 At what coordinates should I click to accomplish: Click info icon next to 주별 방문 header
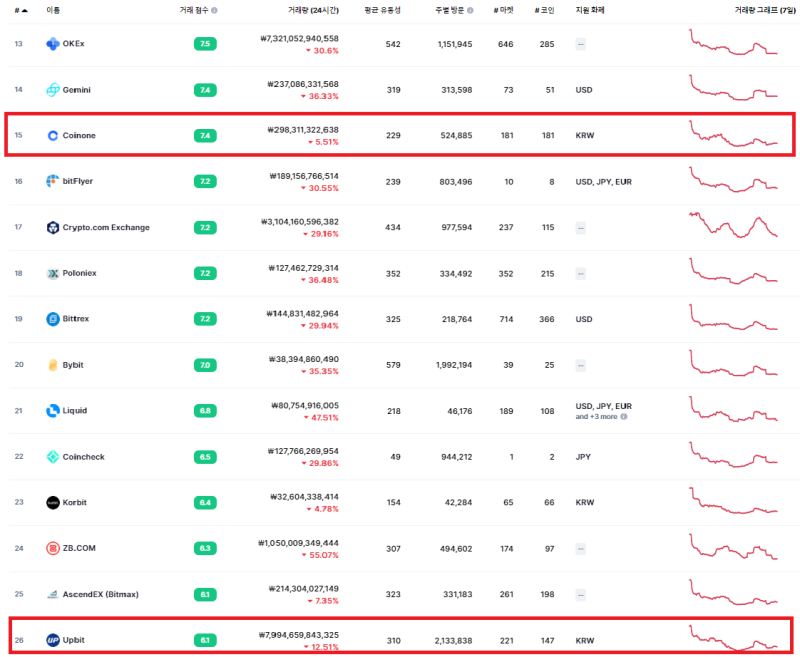point(470,10)
